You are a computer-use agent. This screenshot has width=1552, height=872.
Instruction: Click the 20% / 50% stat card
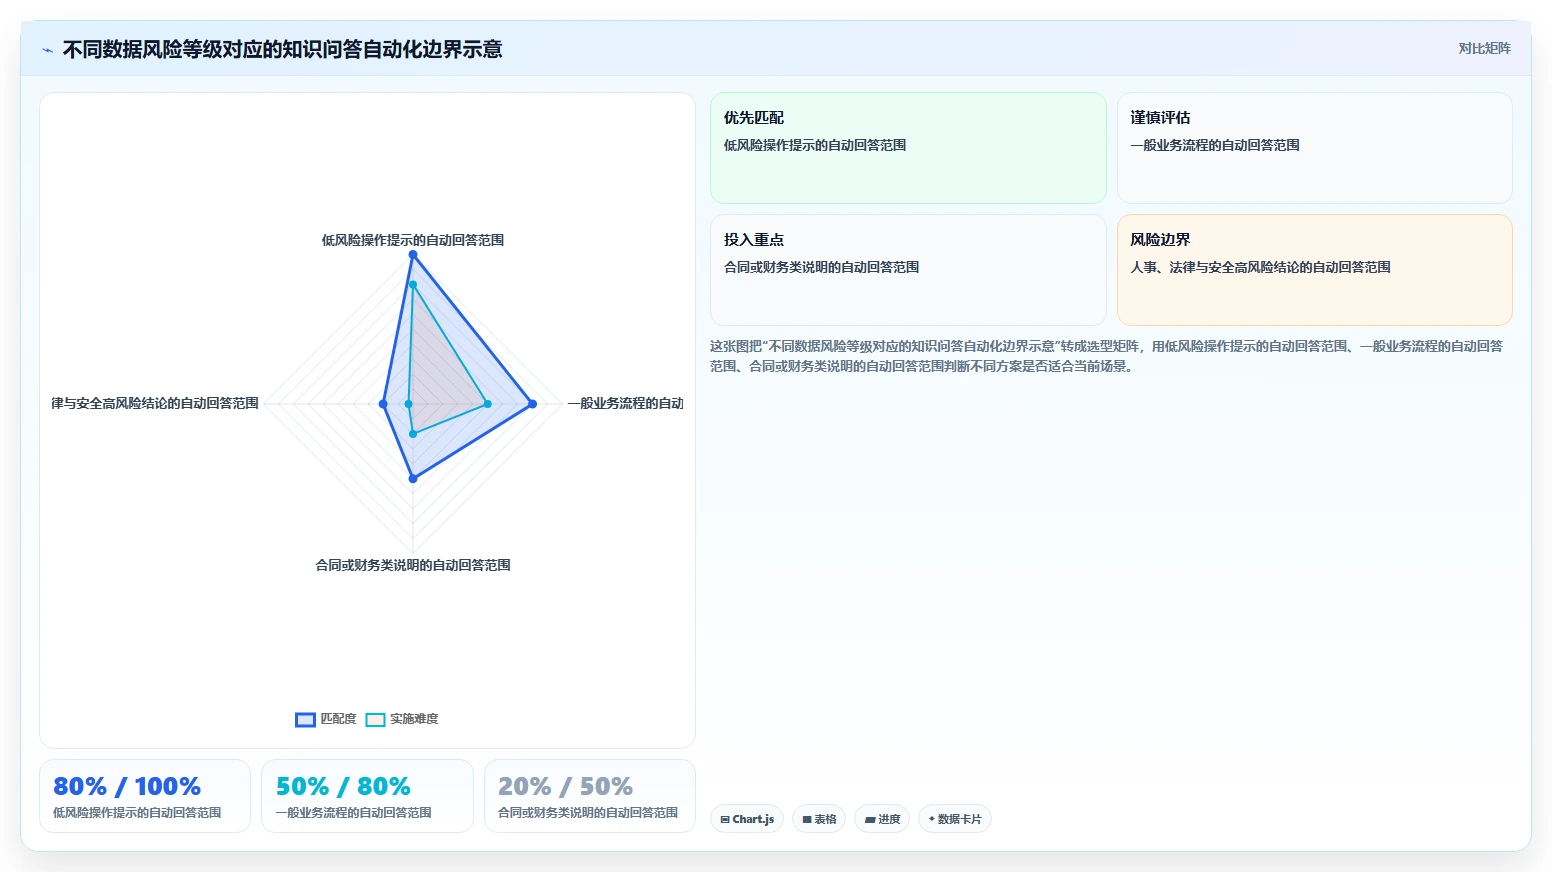[x=590, y=796]
